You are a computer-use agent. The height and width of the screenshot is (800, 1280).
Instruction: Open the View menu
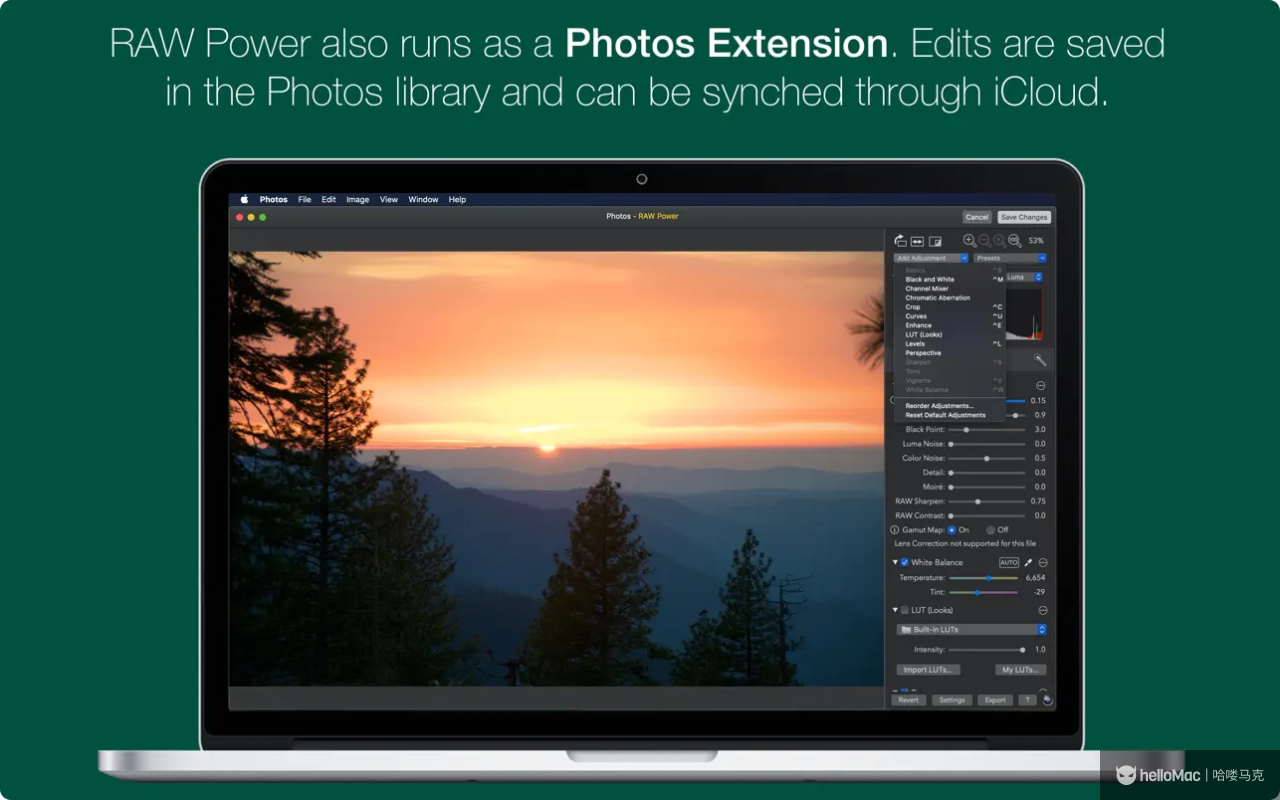(389, 200)
